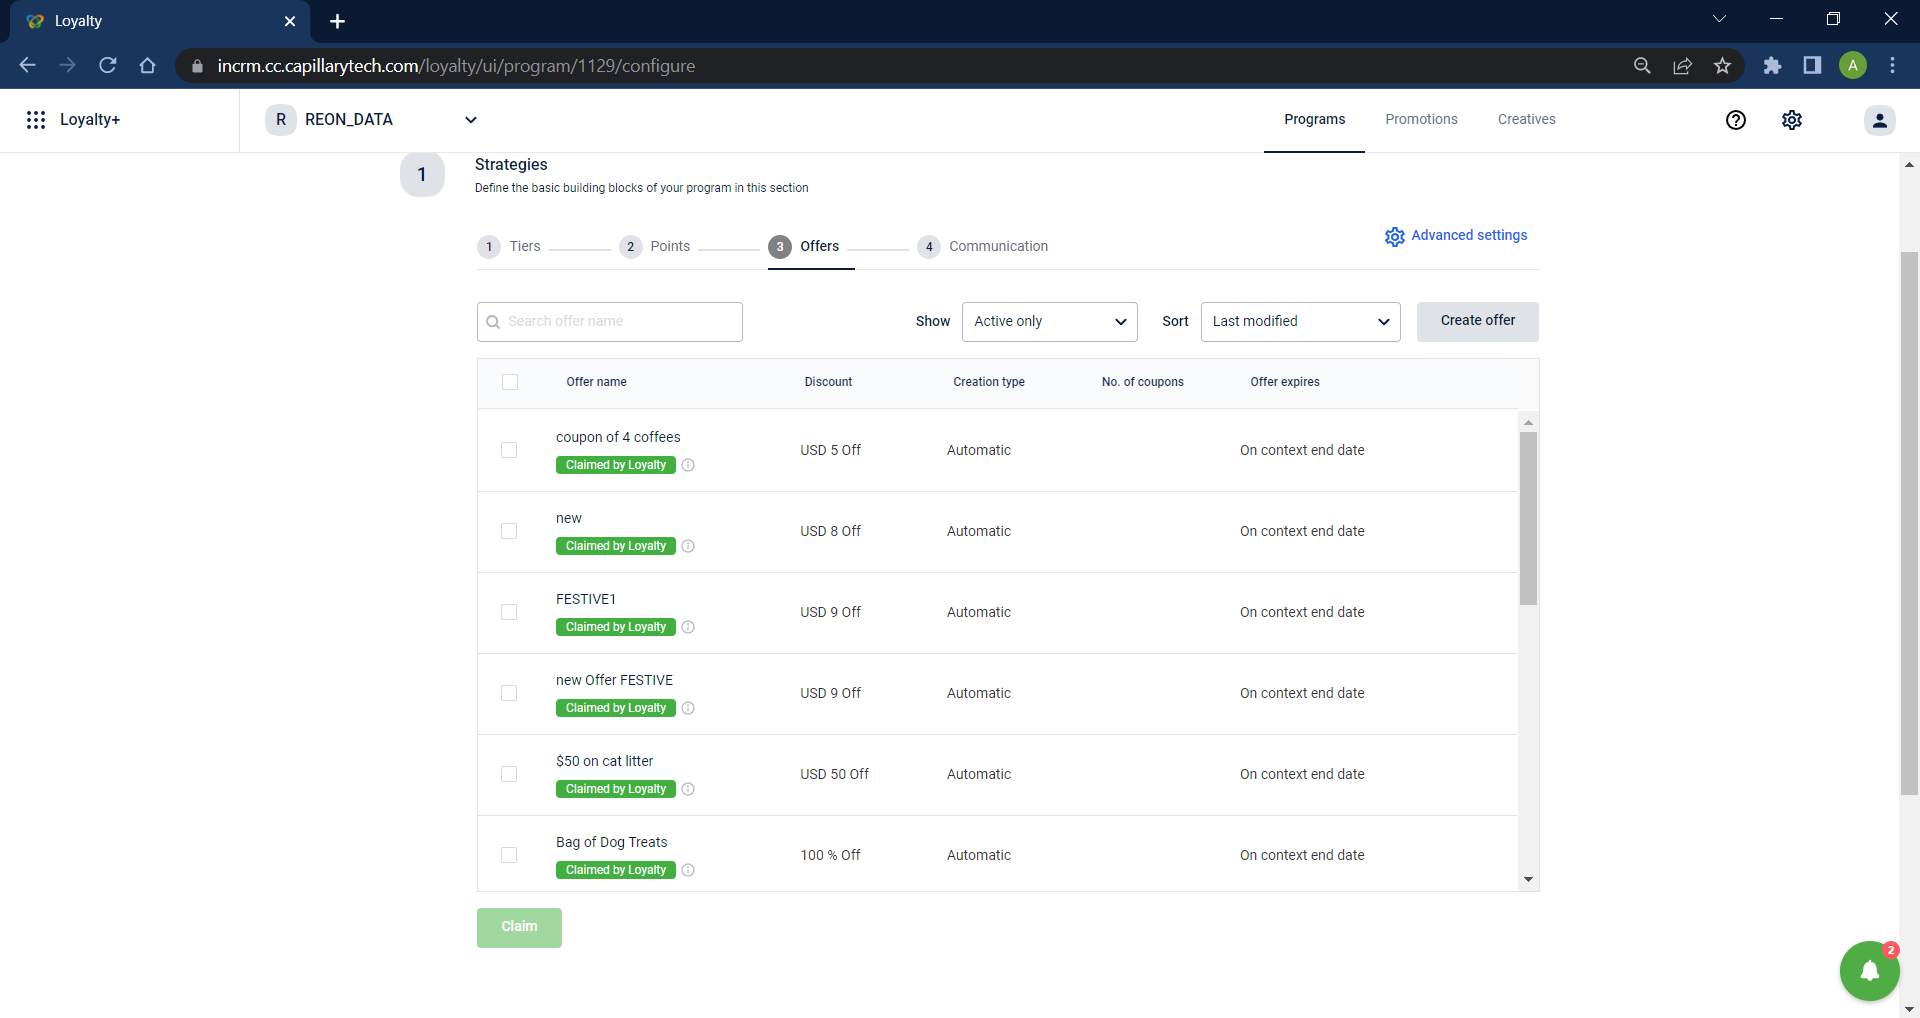Go to the Communication step
The image size is (1920, 1018).
tap(983, 247)
